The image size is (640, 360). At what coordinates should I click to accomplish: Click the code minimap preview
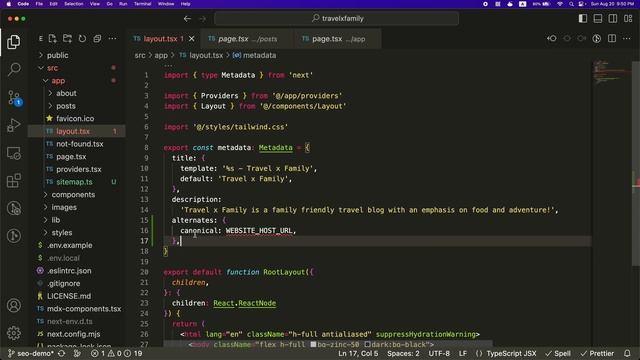[x=611, y=72]
